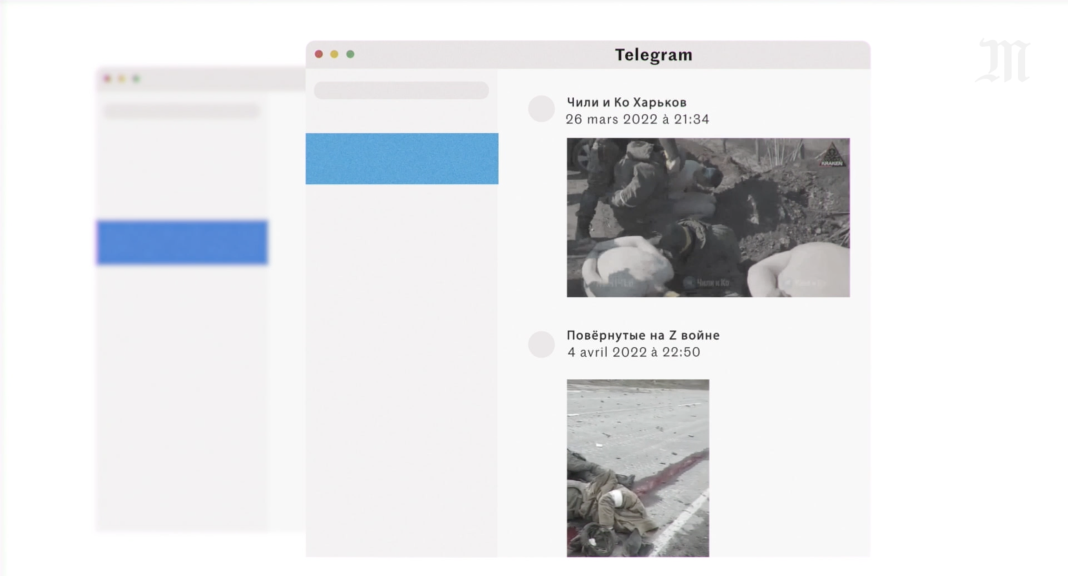
Task: Click the 4 avril 2022 à 22:50 timestamp
Action: [x=633, y=352]
